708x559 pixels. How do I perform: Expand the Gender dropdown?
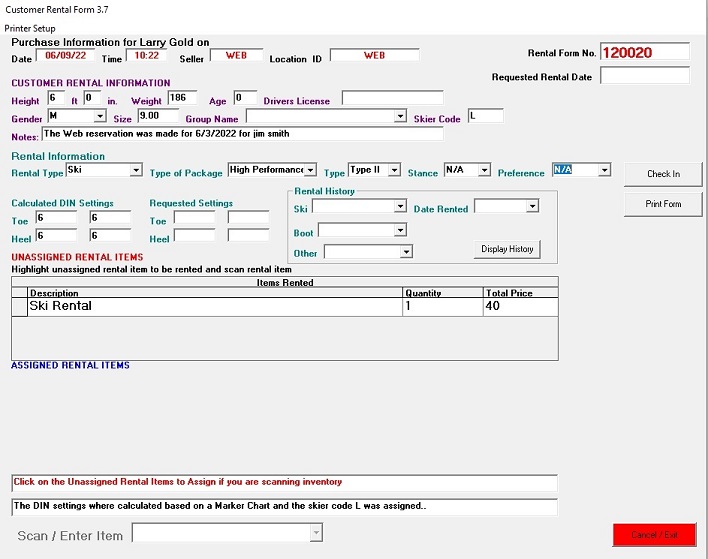(x=99, y=117)
